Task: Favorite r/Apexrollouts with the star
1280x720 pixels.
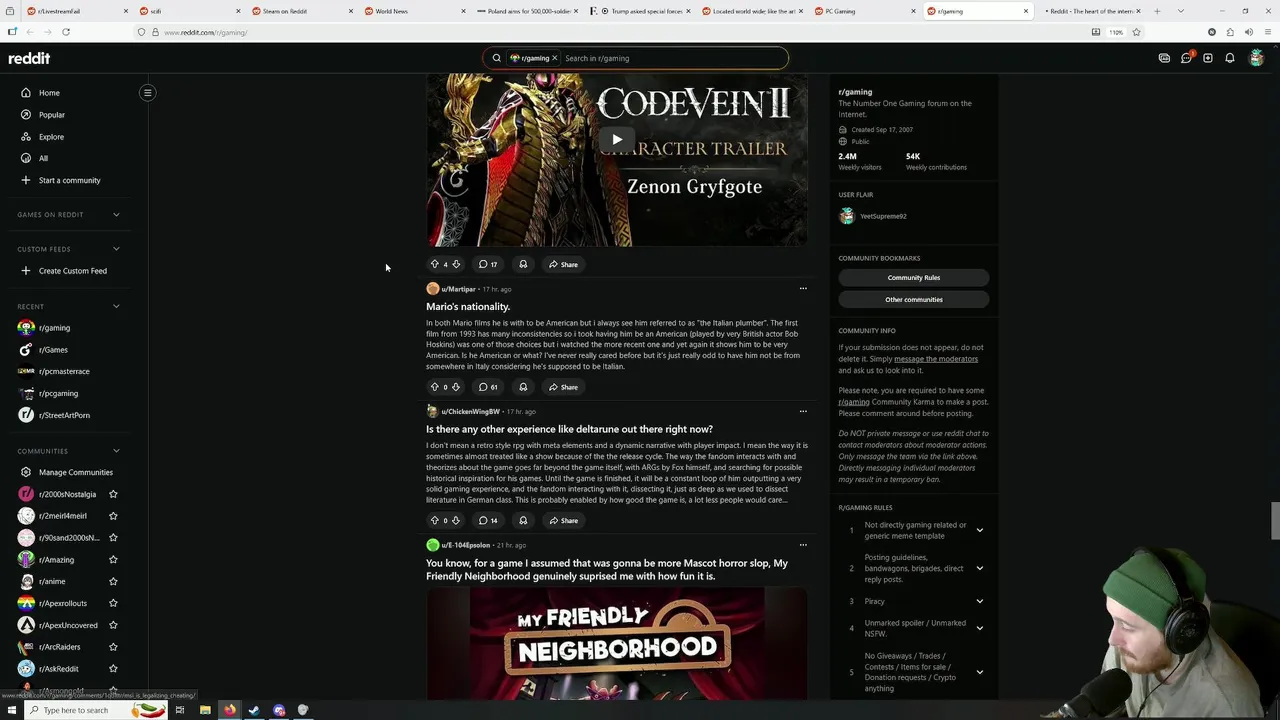Action: pos(113,603)
